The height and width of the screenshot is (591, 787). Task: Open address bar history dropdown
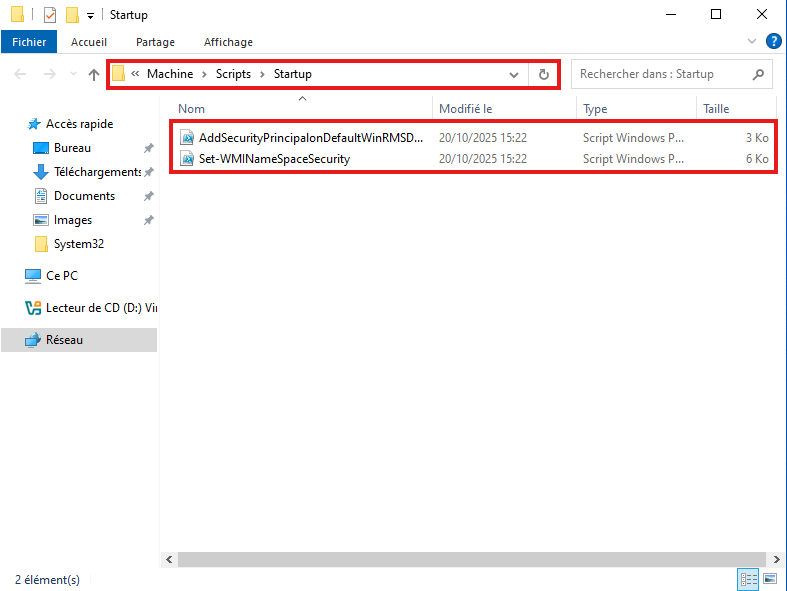point(514,74)
